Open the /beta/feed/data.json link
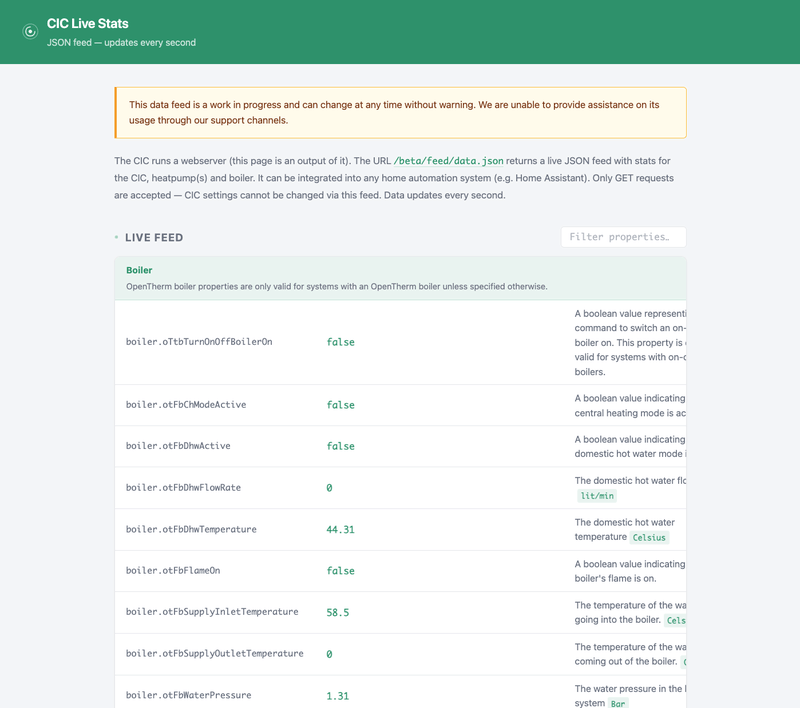The height and width of the screenshot is (708, 800). pyautogui.click(x=448, y=161)
